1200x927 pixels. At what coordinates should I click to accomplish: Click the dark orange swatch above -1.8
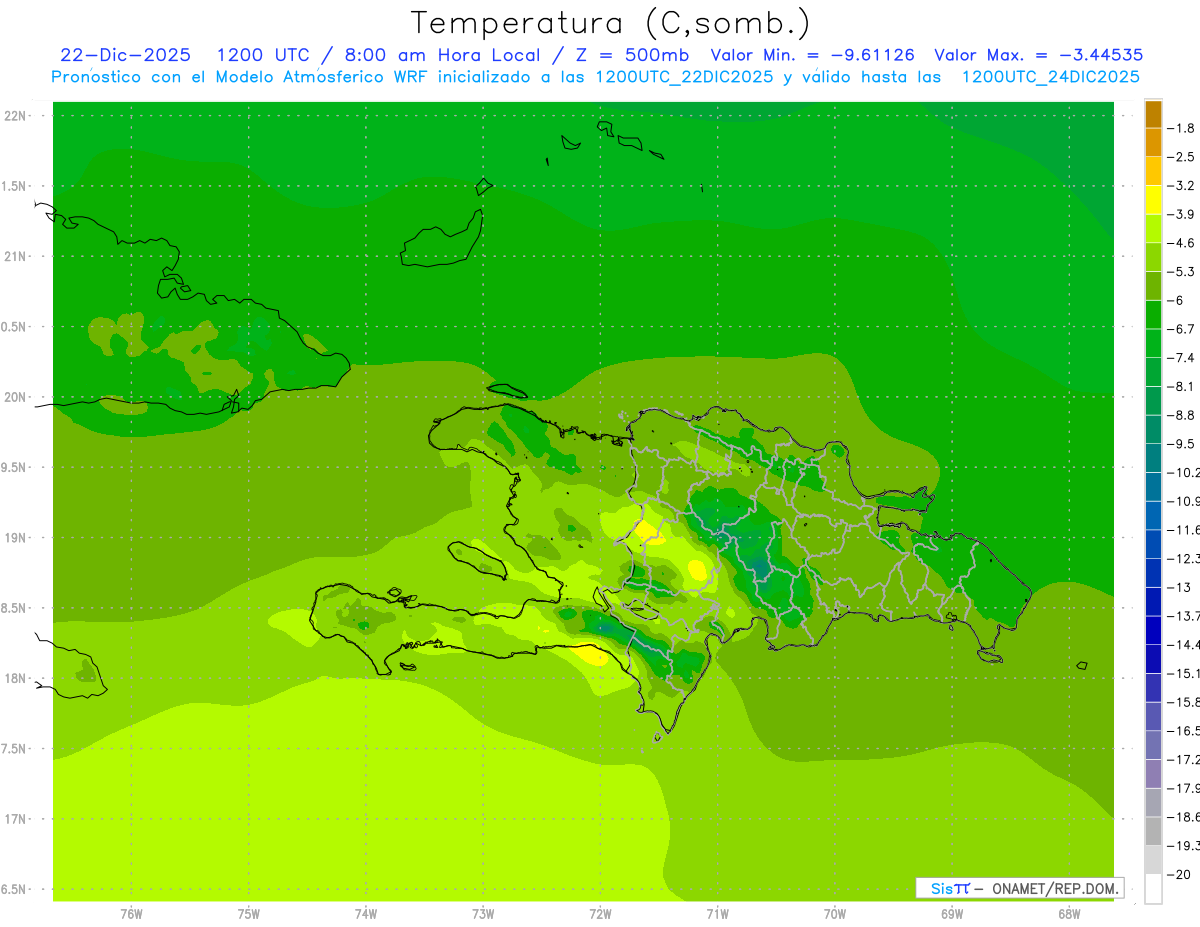tap(1154, 115)
